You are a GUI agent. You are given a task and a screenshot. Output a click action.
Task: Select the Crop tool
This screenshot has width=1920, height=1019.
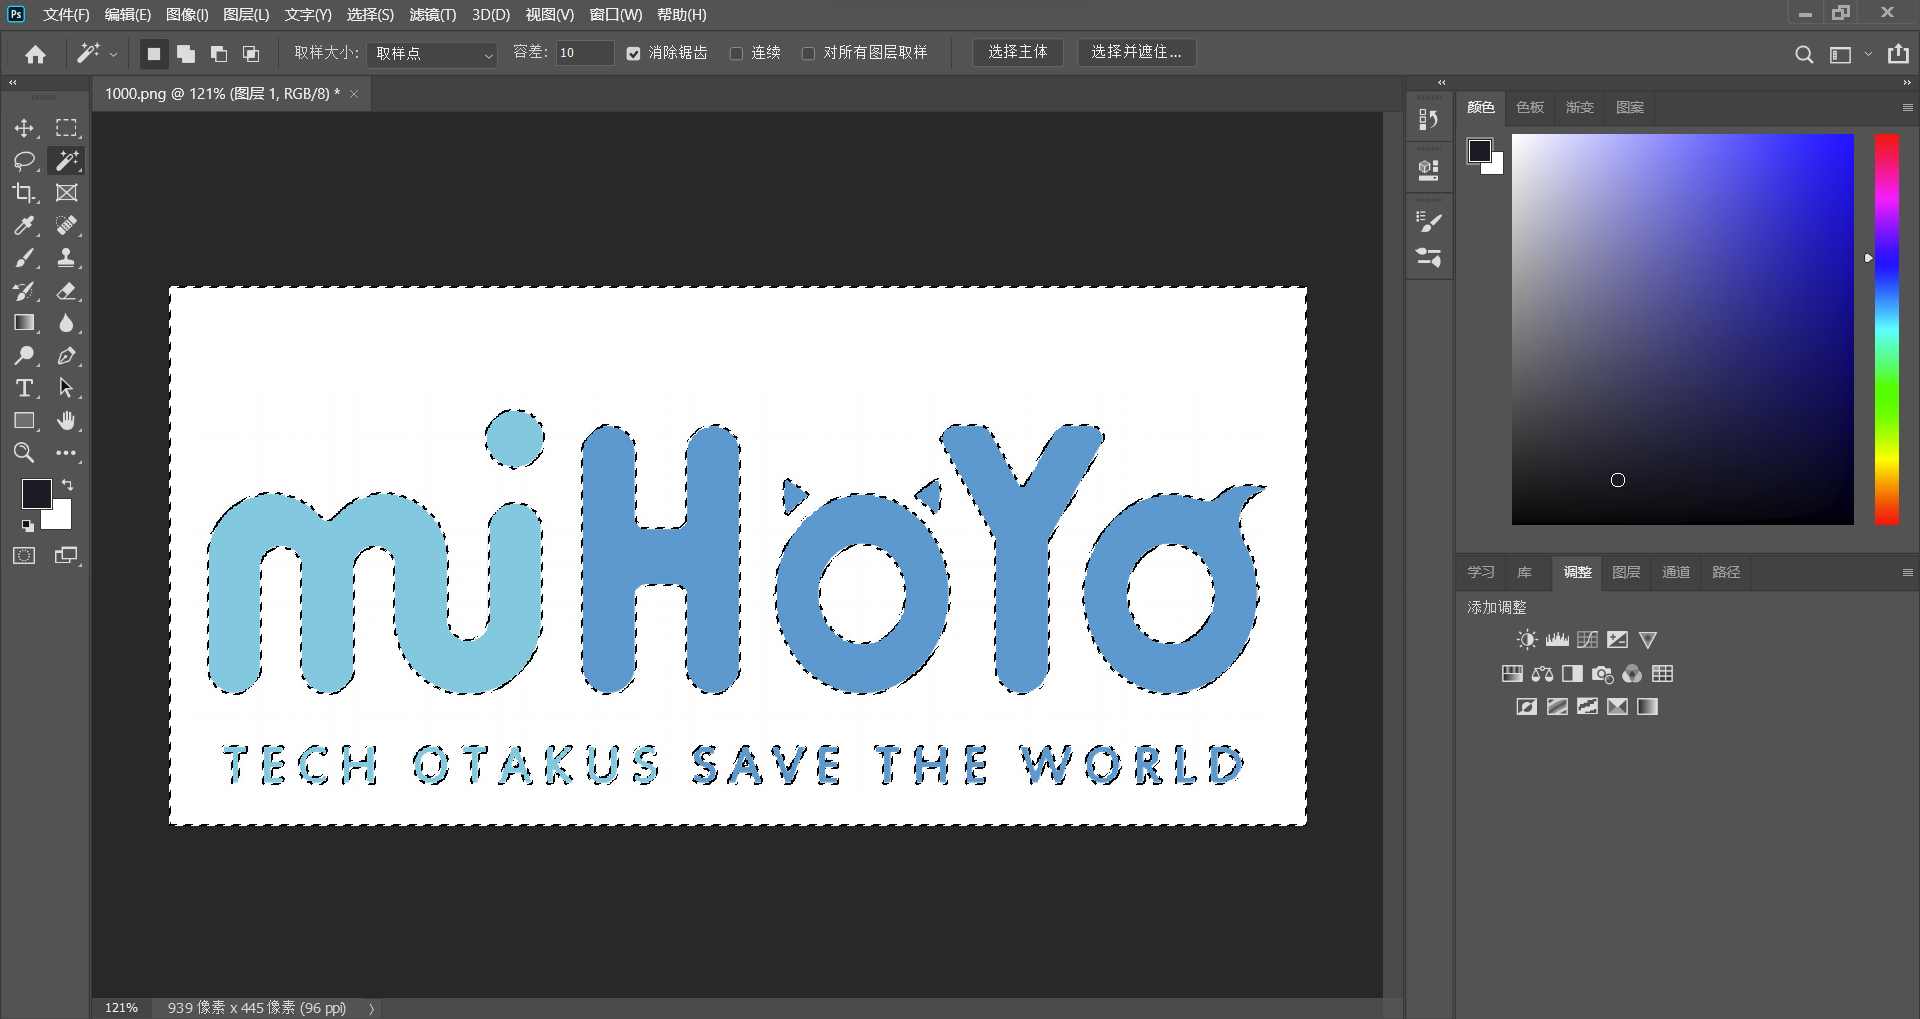[24, 193]
